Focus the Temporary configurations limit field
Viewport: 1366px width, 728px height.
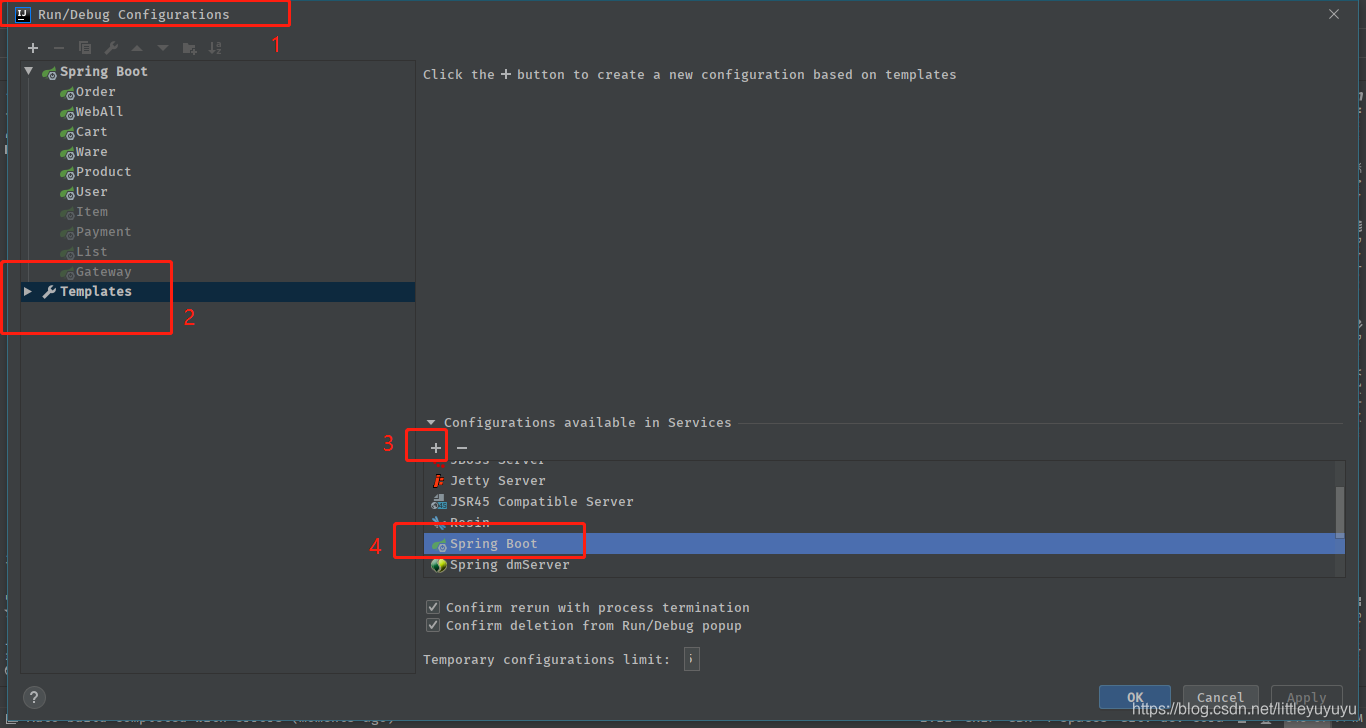pyautogui.click(x=692, y=659)
